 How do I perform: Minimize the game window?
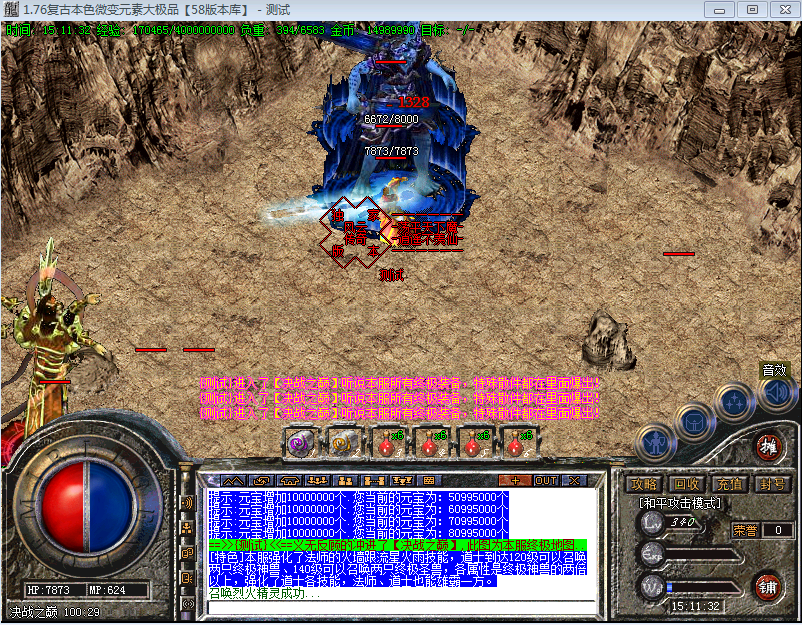(719, 10)
